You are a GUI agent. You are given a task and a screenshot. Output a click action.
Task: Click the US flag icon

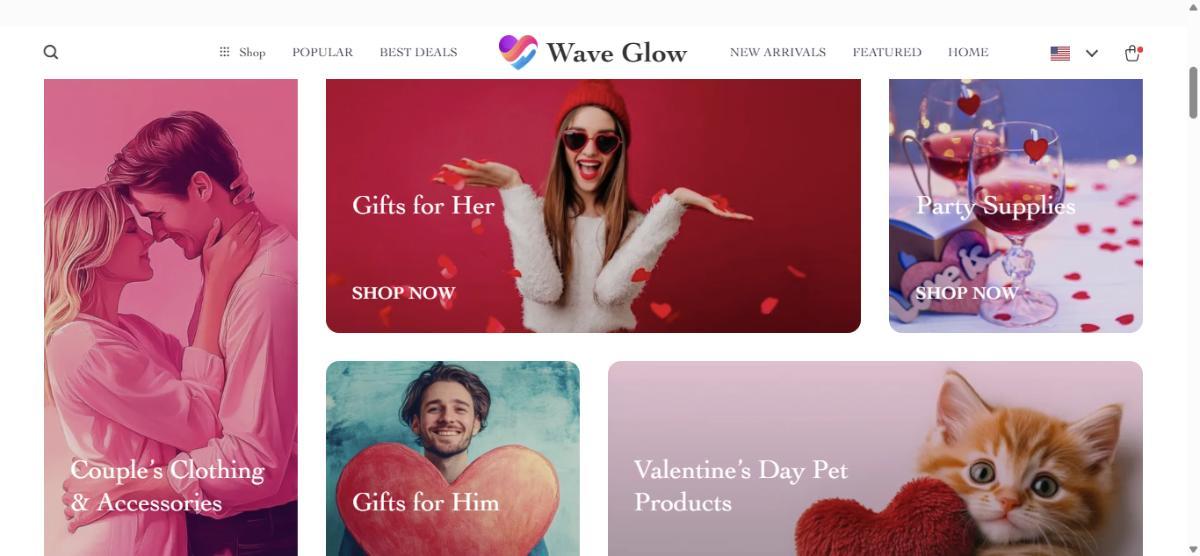pyautogui.click(x=1060, y=53)
